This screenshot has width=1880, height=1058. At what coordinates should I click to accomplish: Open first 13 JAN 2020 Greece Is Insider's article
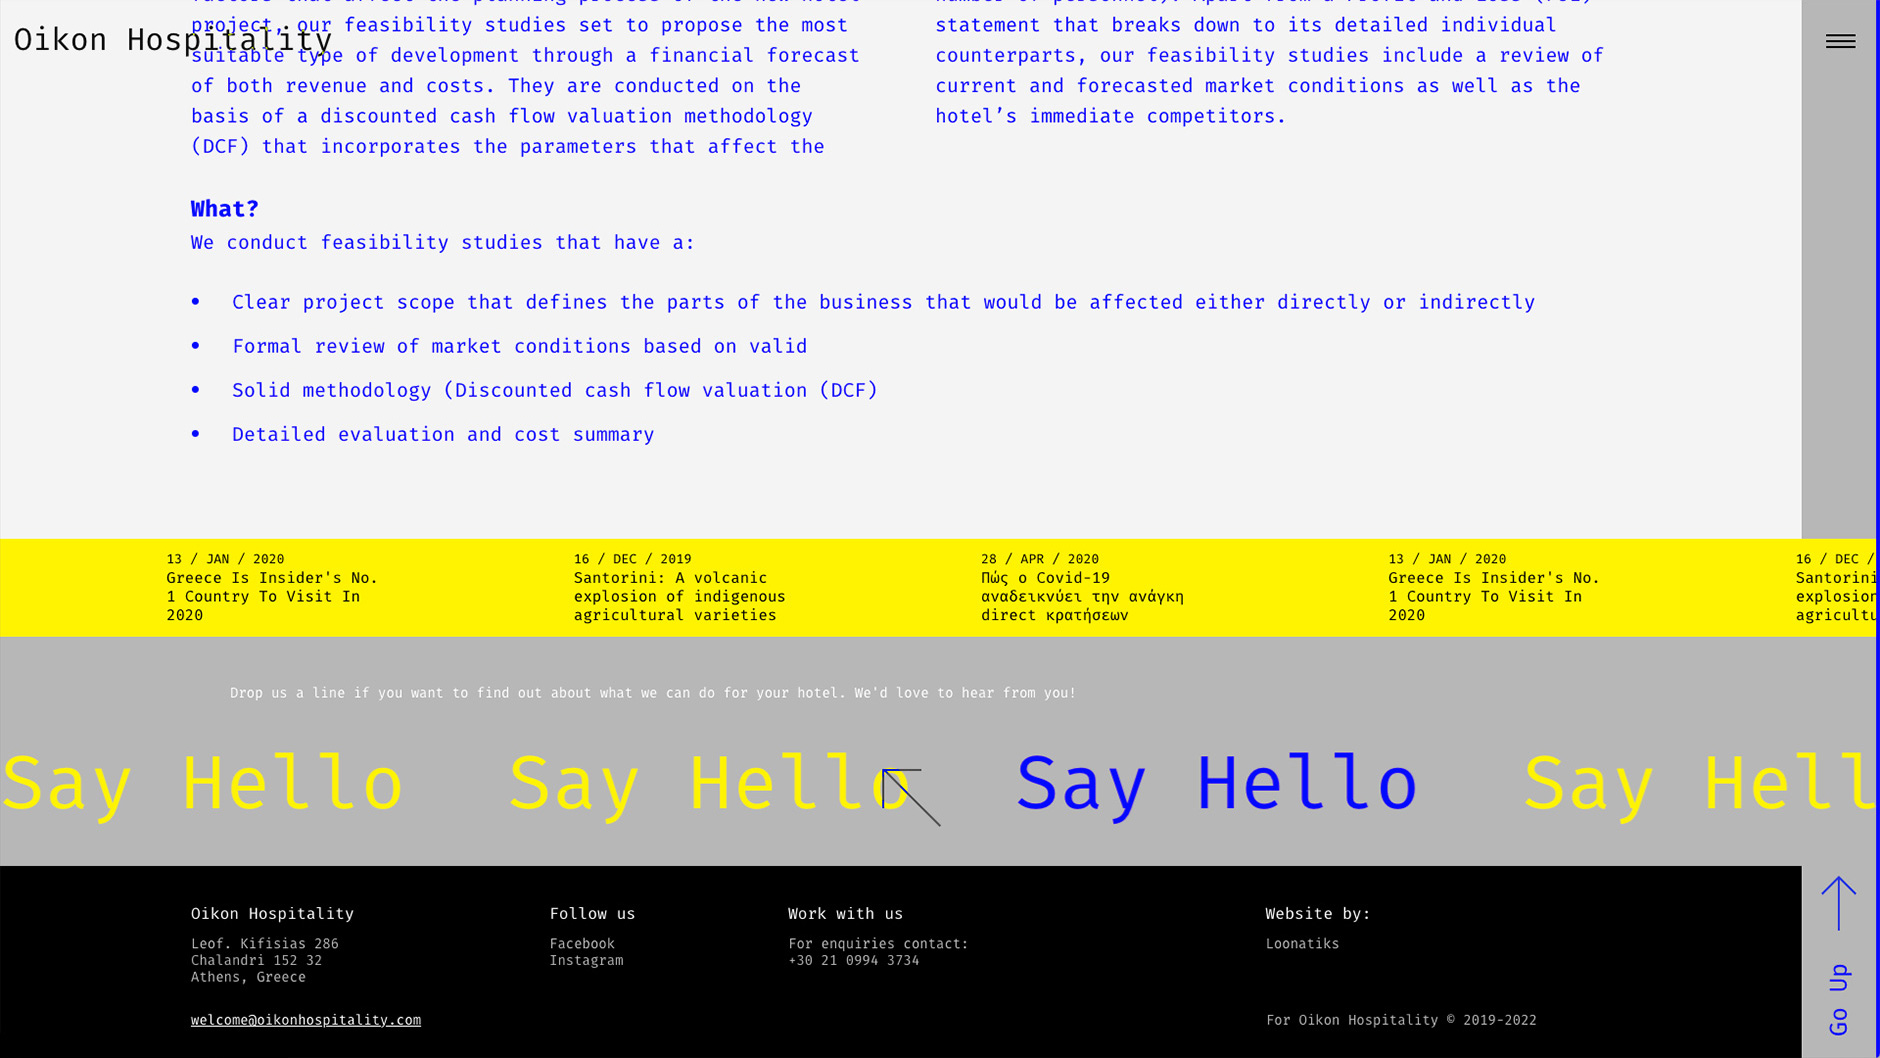272,587
